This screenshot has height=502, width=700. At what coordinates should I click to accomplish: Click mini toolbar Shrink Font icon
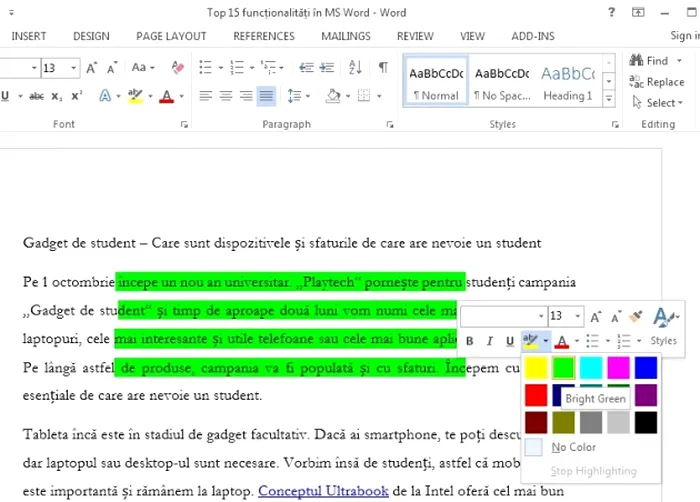pyautogui.click(x=616, y=317)
